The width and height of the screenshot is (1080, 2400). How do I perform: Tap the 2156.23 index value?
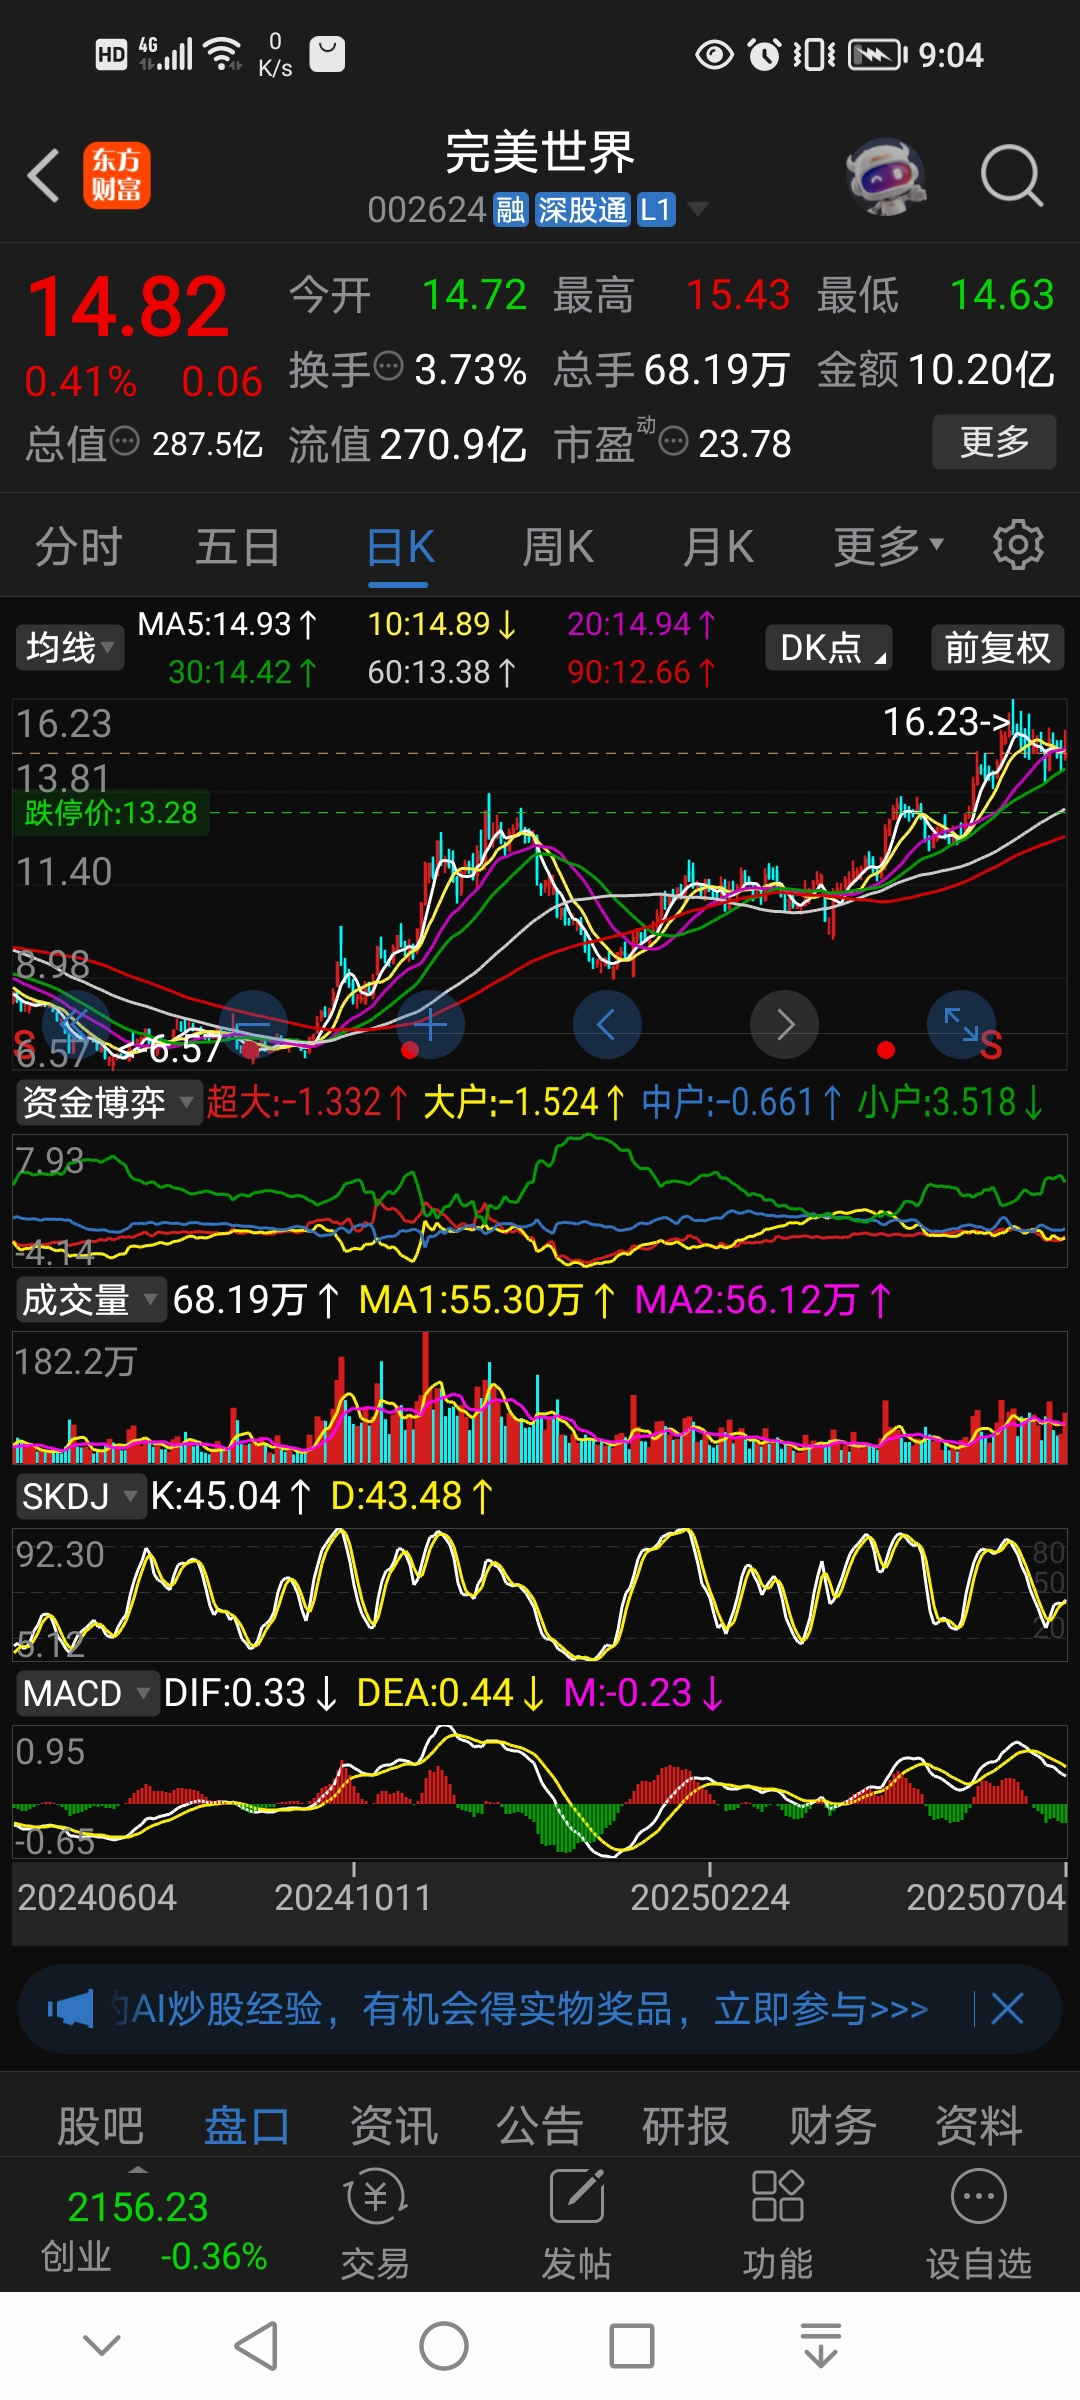coord(137,2207)
